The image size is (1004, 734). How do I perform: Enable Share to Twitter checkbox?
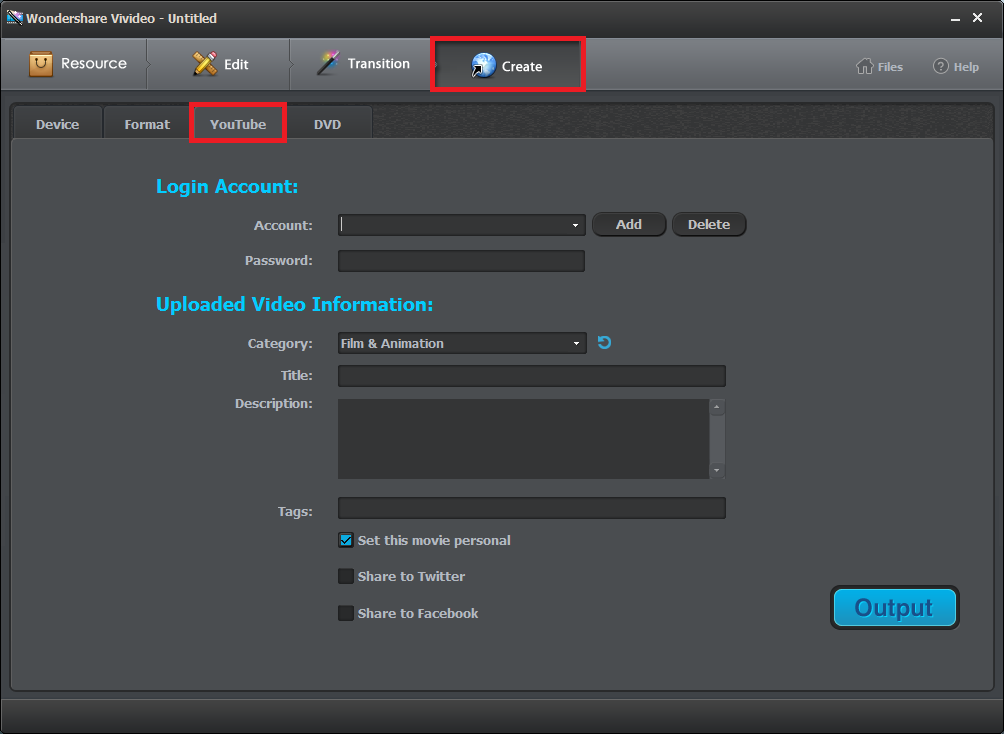[x=346, y=576]
